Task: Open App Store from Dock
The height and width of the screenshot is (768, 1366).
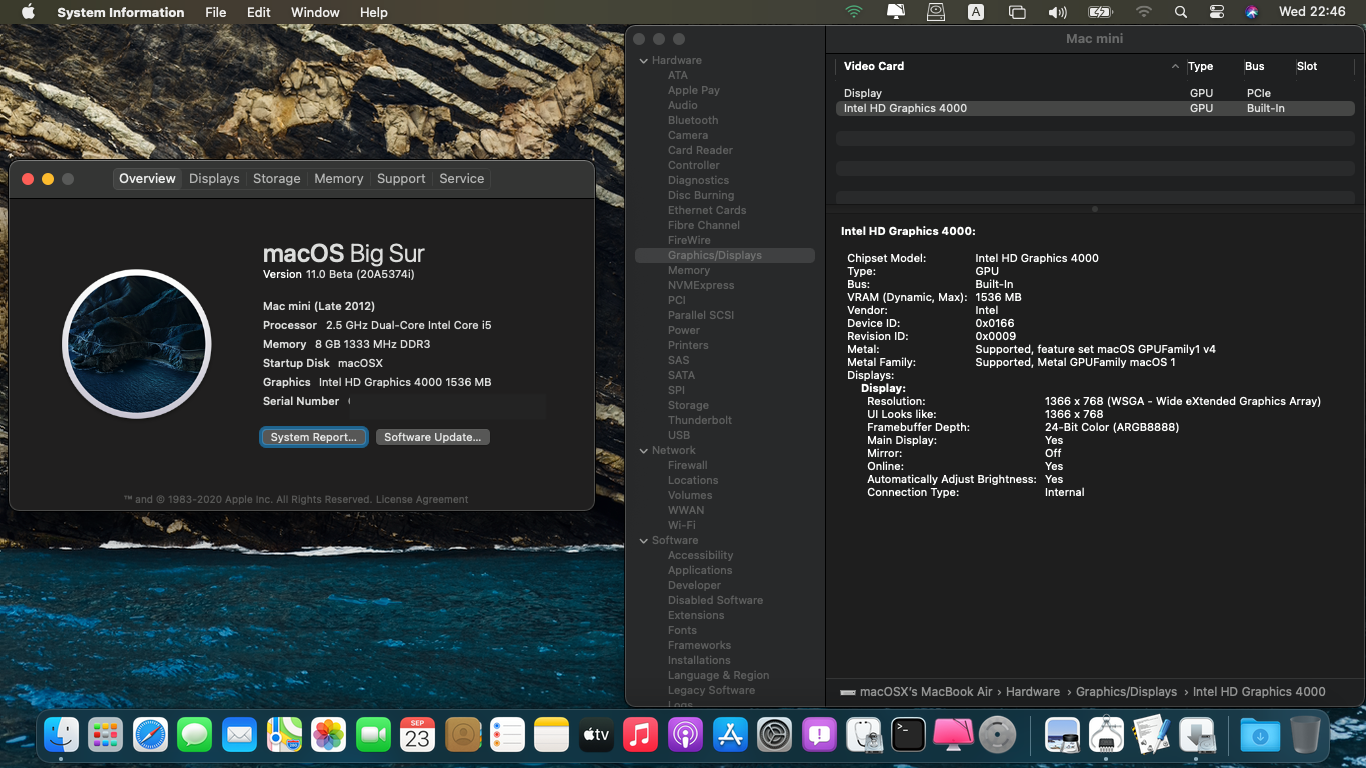Action: click(x=730, y=736)
